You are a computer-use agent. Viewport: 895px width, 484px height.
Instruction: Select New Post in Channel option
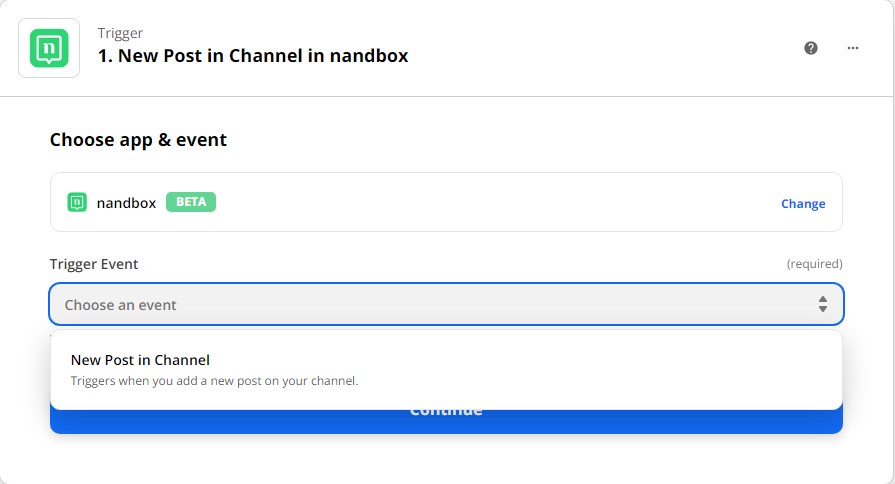point(446,370)
